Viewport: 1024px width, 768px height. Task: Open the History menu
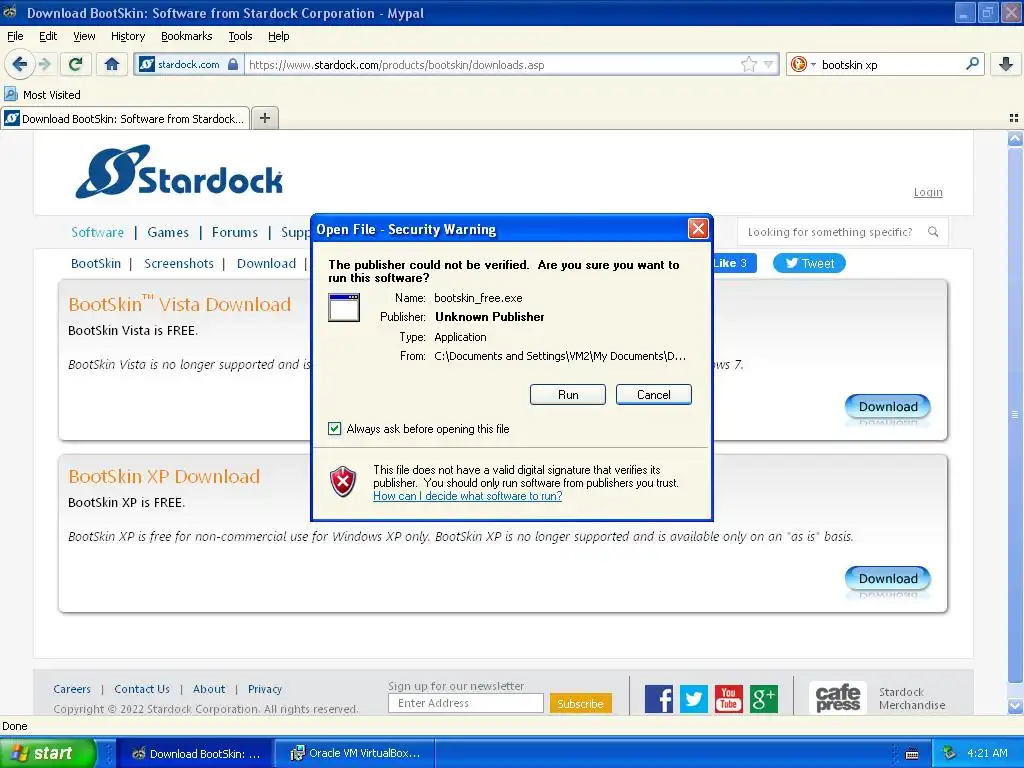point(127,36)
